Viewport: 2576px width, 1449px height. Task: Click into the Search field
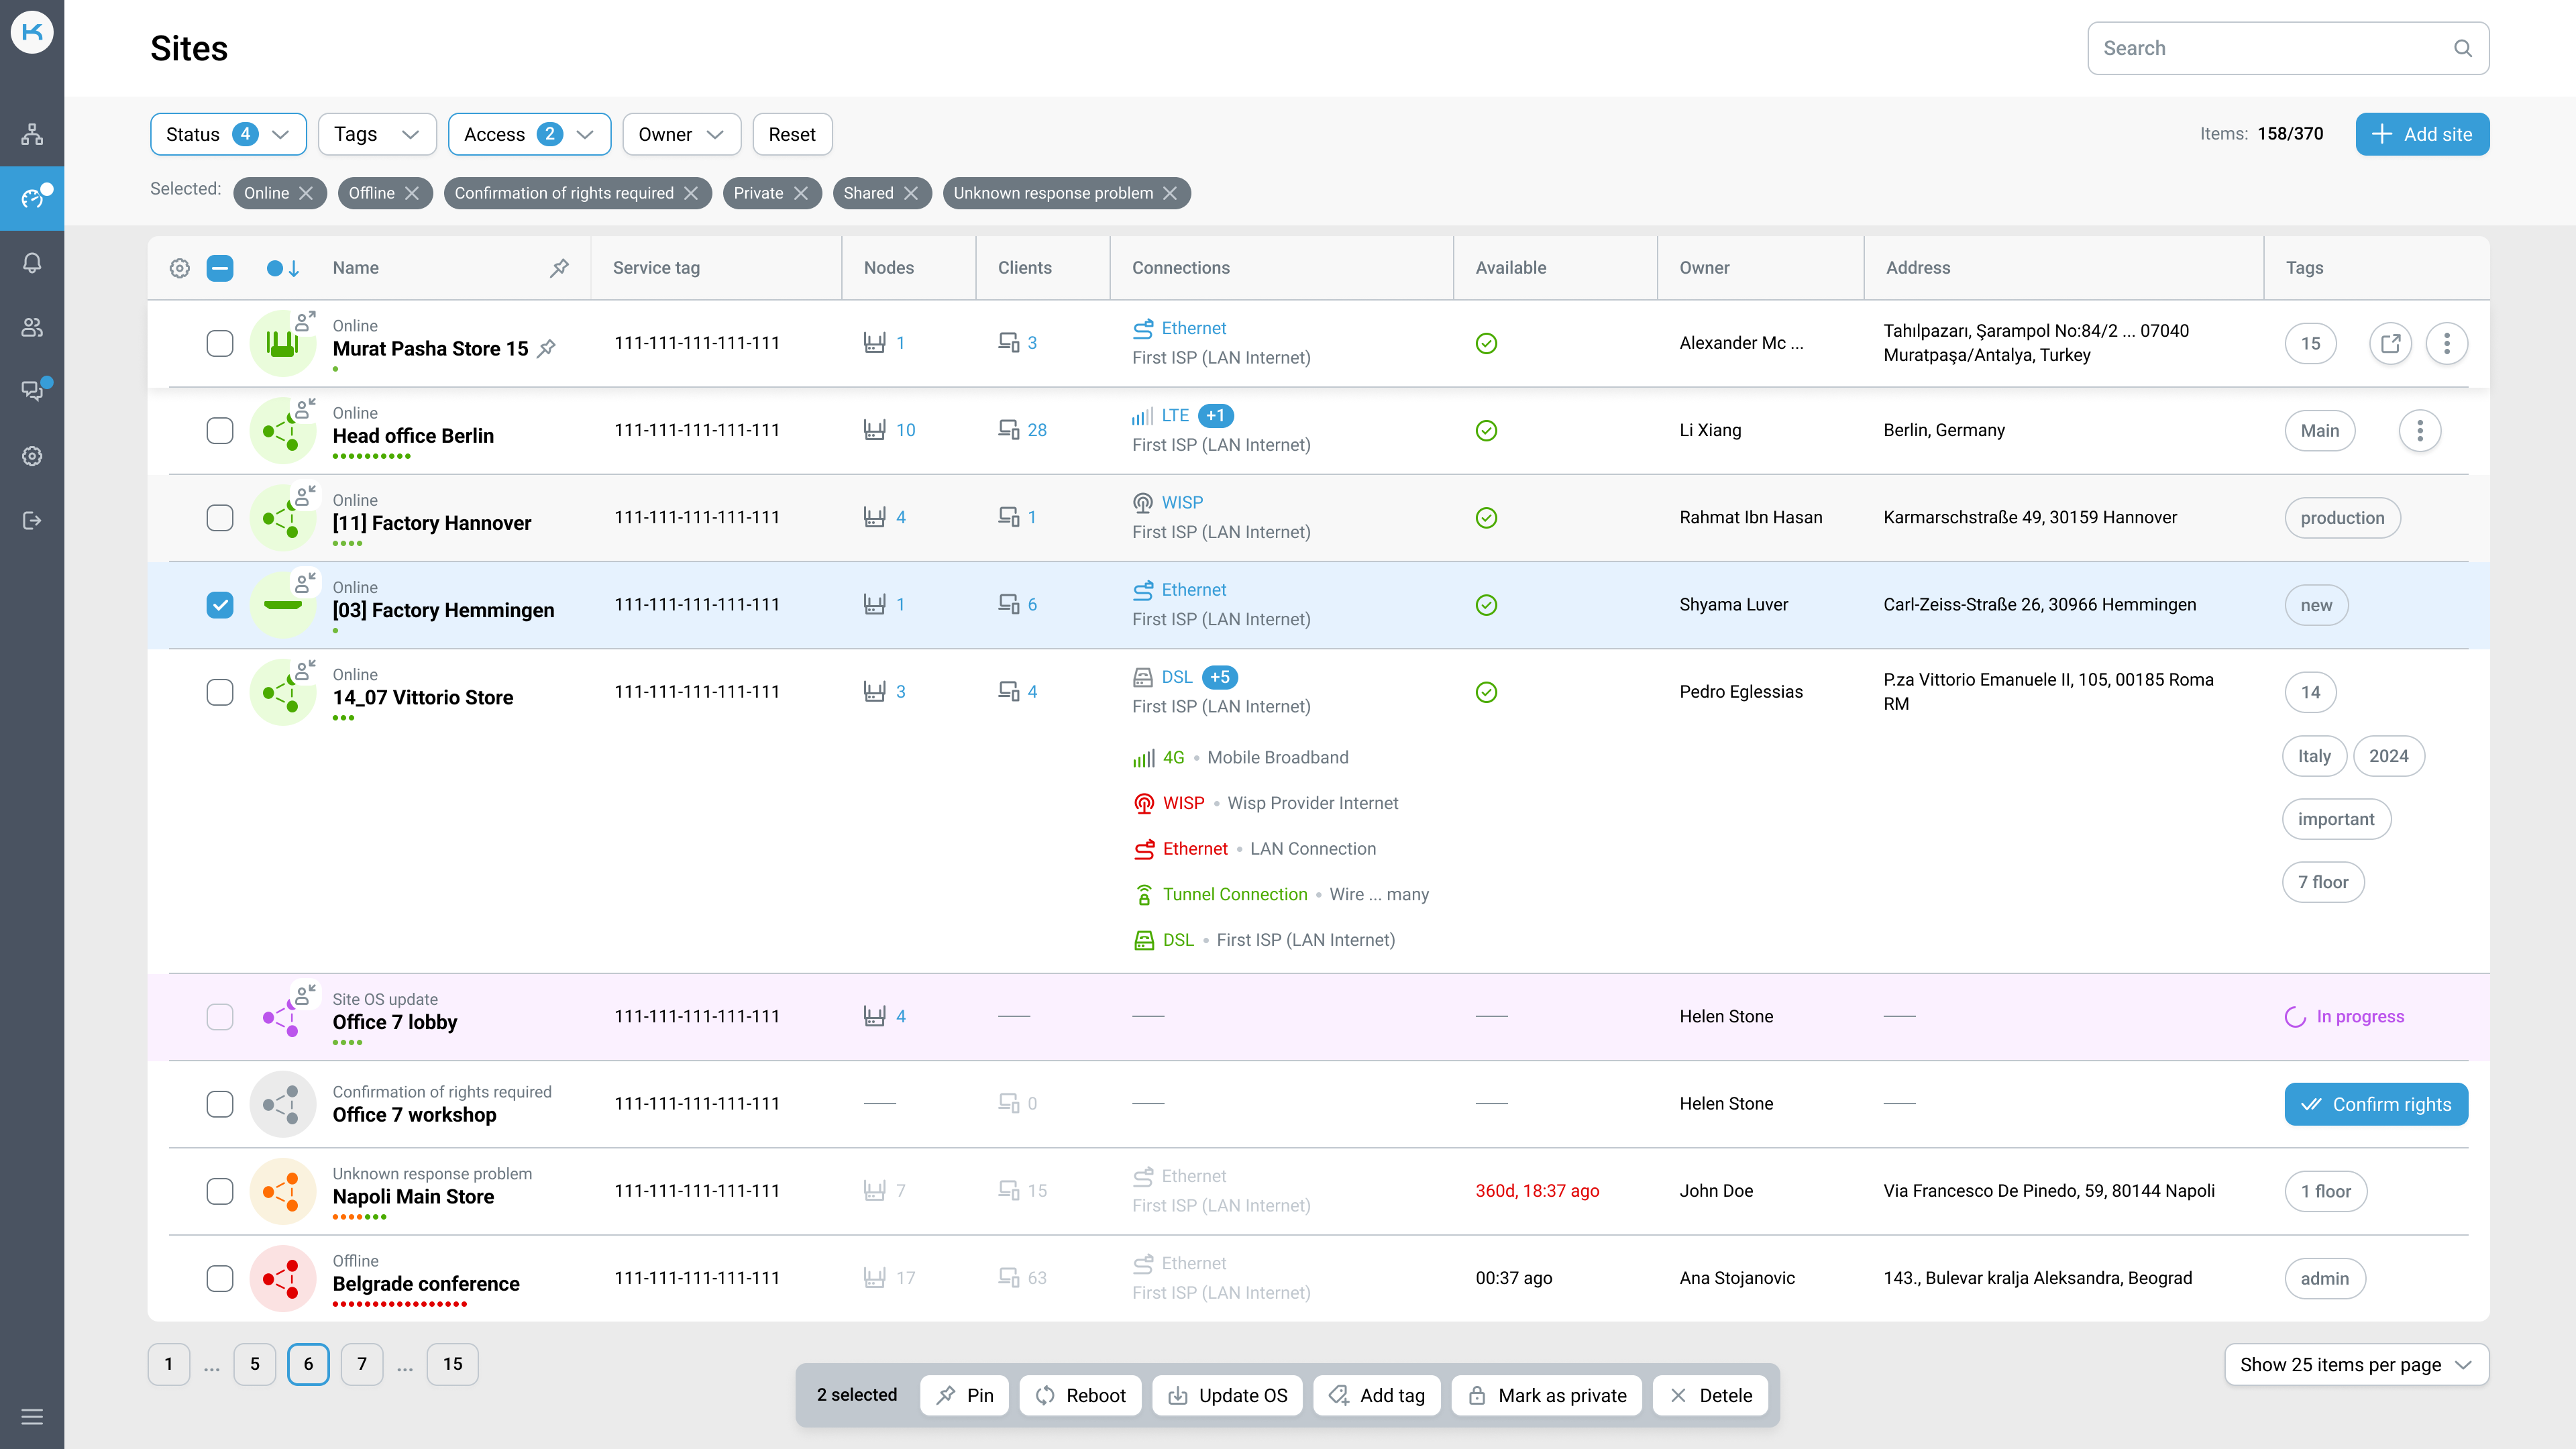(2270, 48)
